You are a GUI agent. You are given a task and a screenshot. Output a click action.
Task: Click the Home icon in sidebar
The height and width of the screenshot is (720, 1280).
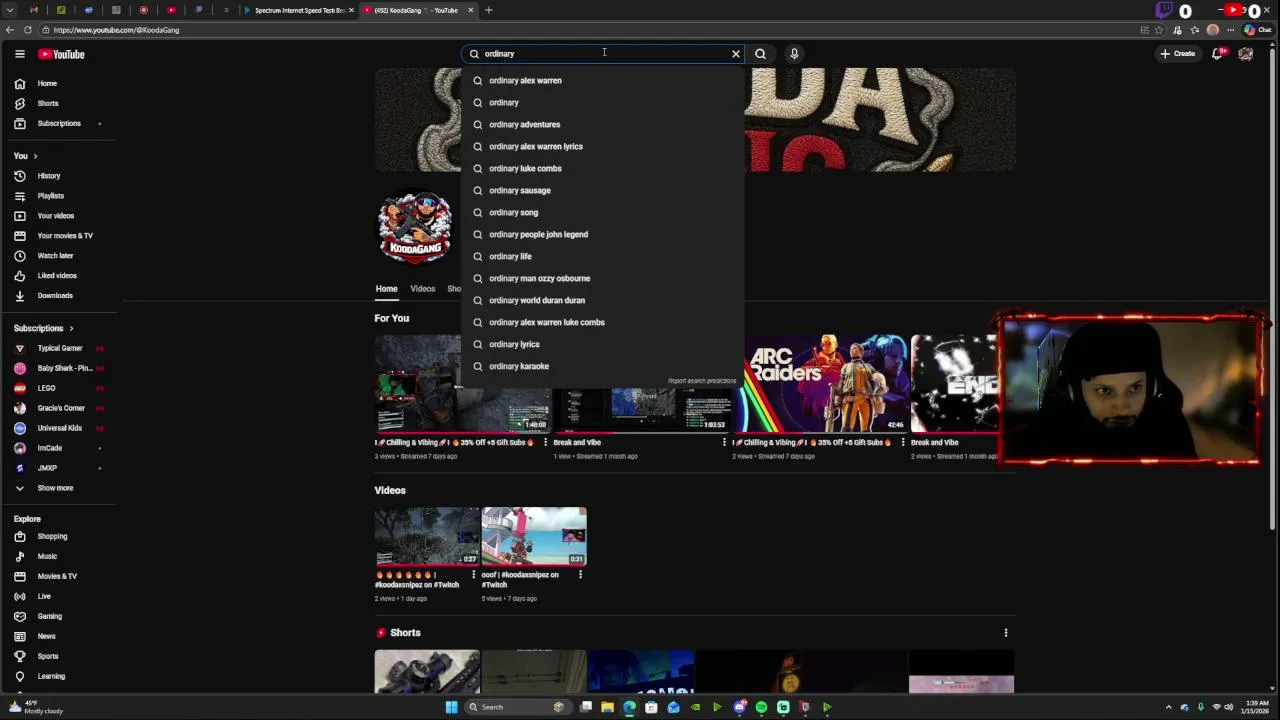[x=20, y=83]
